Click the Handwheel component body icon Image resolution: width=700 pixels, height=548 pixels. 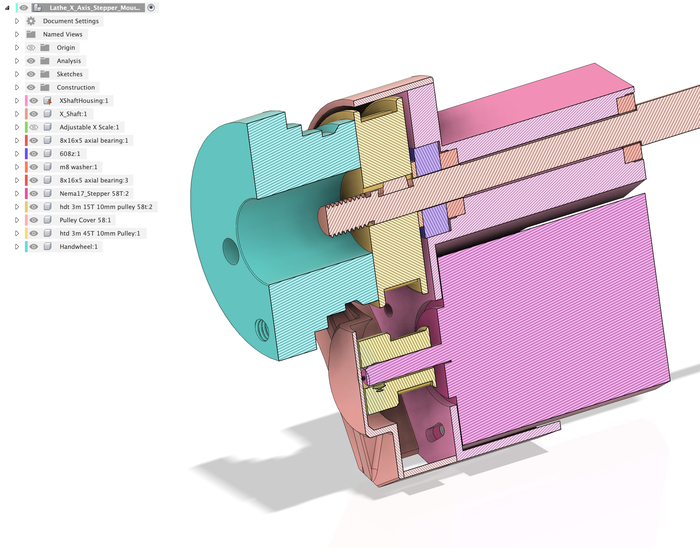(x=47, y=246)
